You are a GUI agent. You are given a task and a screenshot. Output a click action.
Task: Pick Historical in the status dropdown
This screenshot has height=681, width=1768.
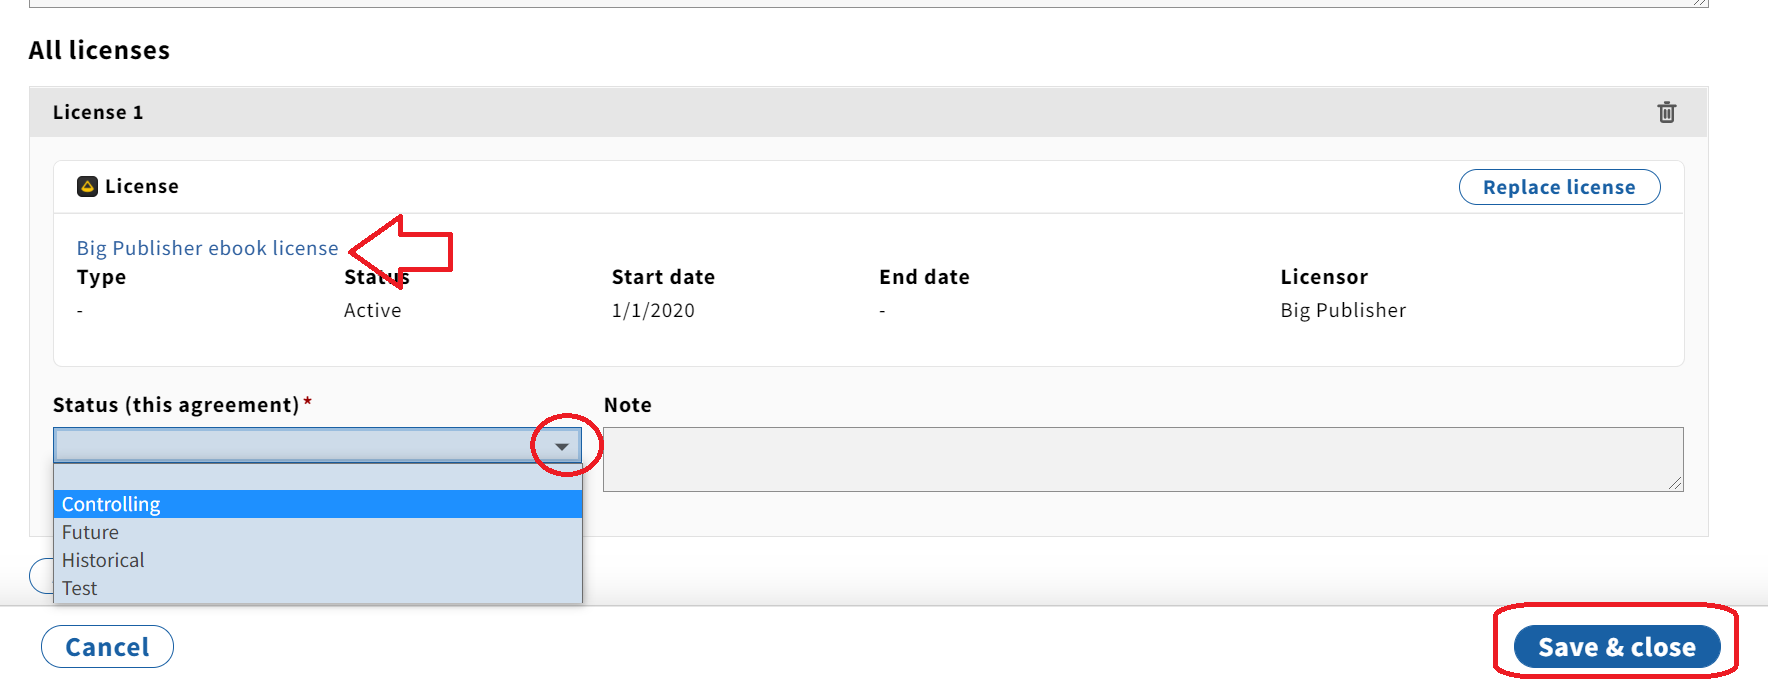317,560
